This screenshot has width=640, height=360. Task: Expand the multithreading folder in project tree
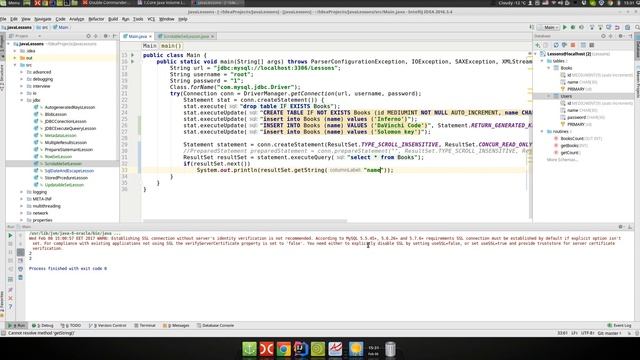[22, 206]
